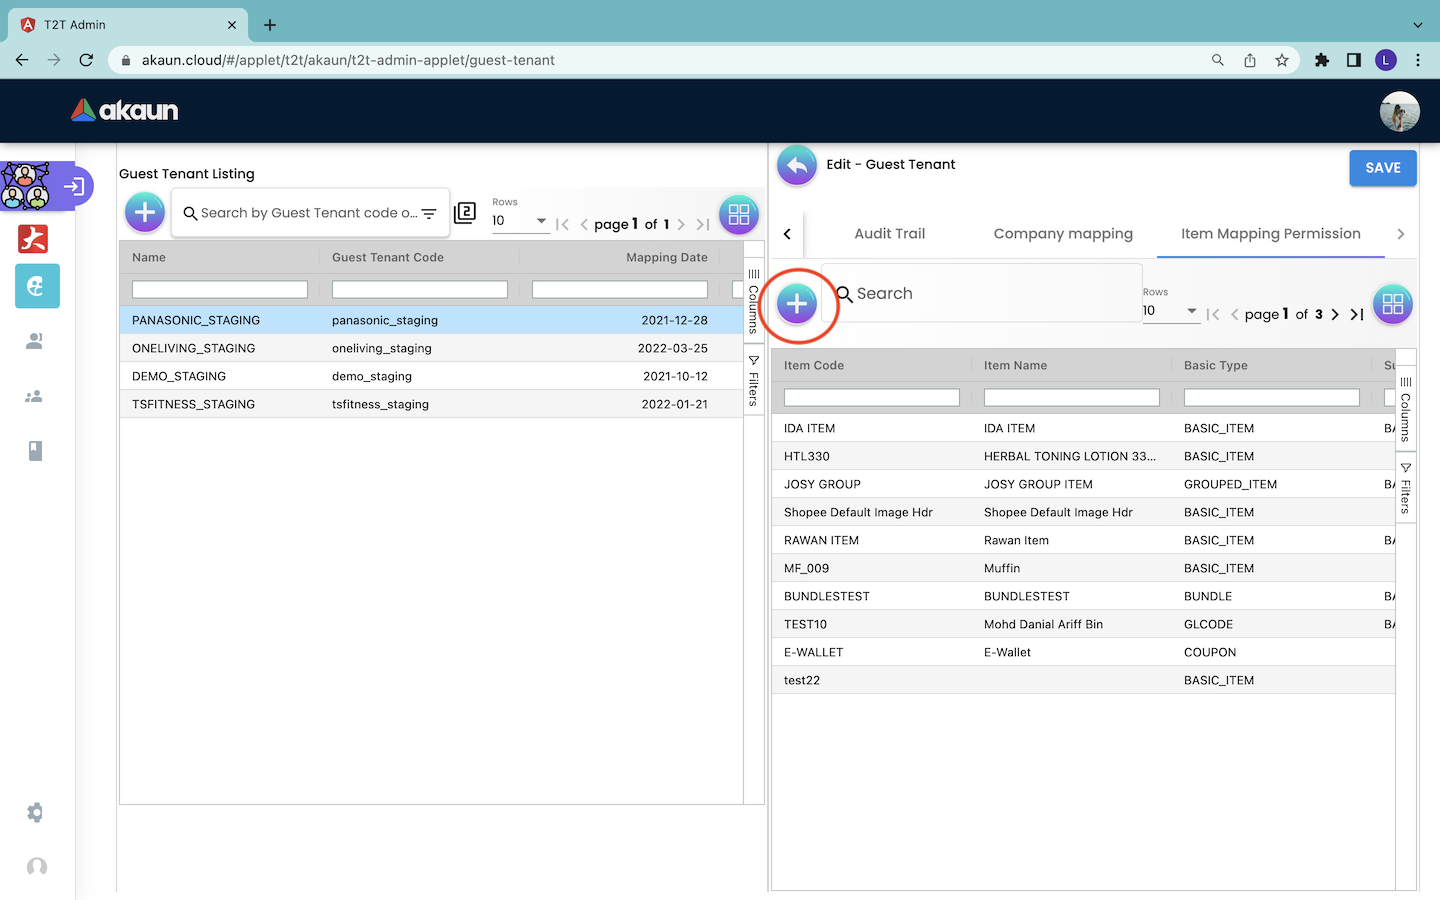Switch to the Audit Trail tab
The image size is (1440, 900).
(889, 234)
